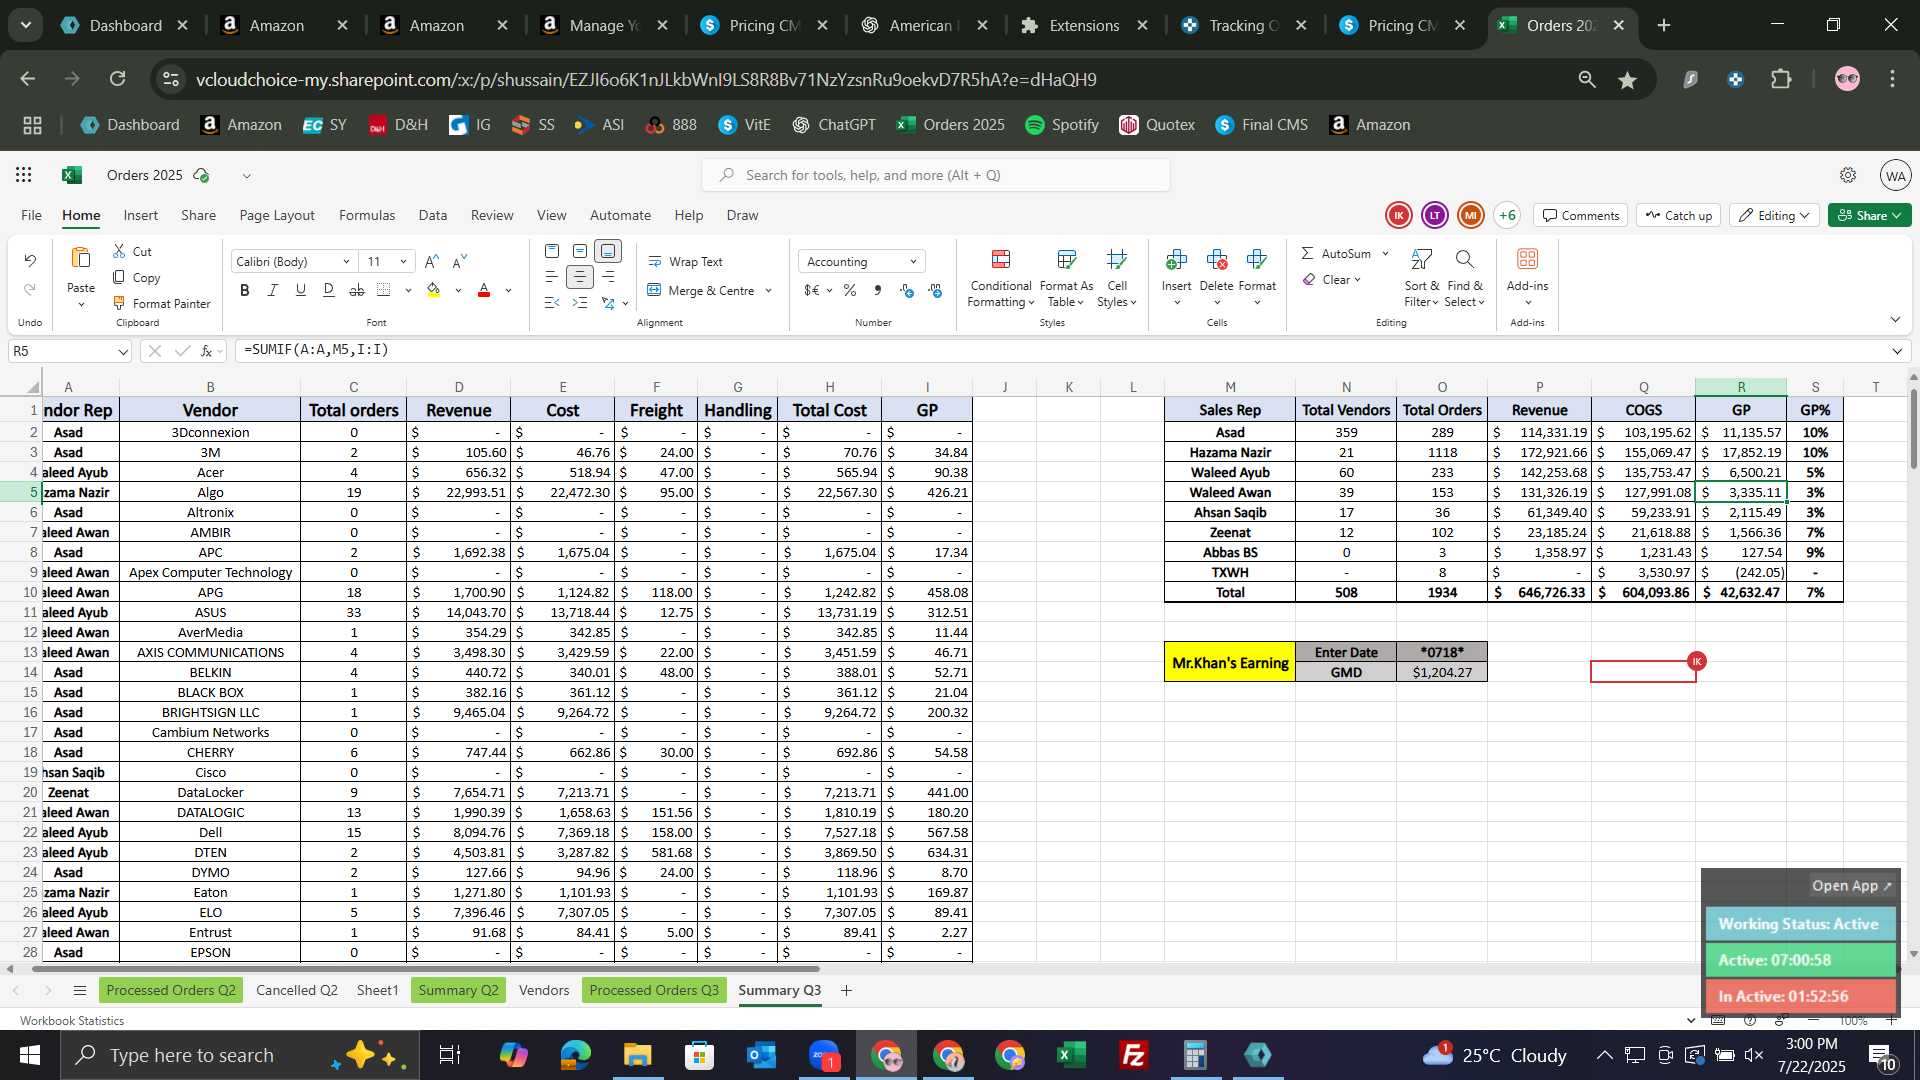Click the Format As Table icon
1920x1080 pixels.
1067,260
